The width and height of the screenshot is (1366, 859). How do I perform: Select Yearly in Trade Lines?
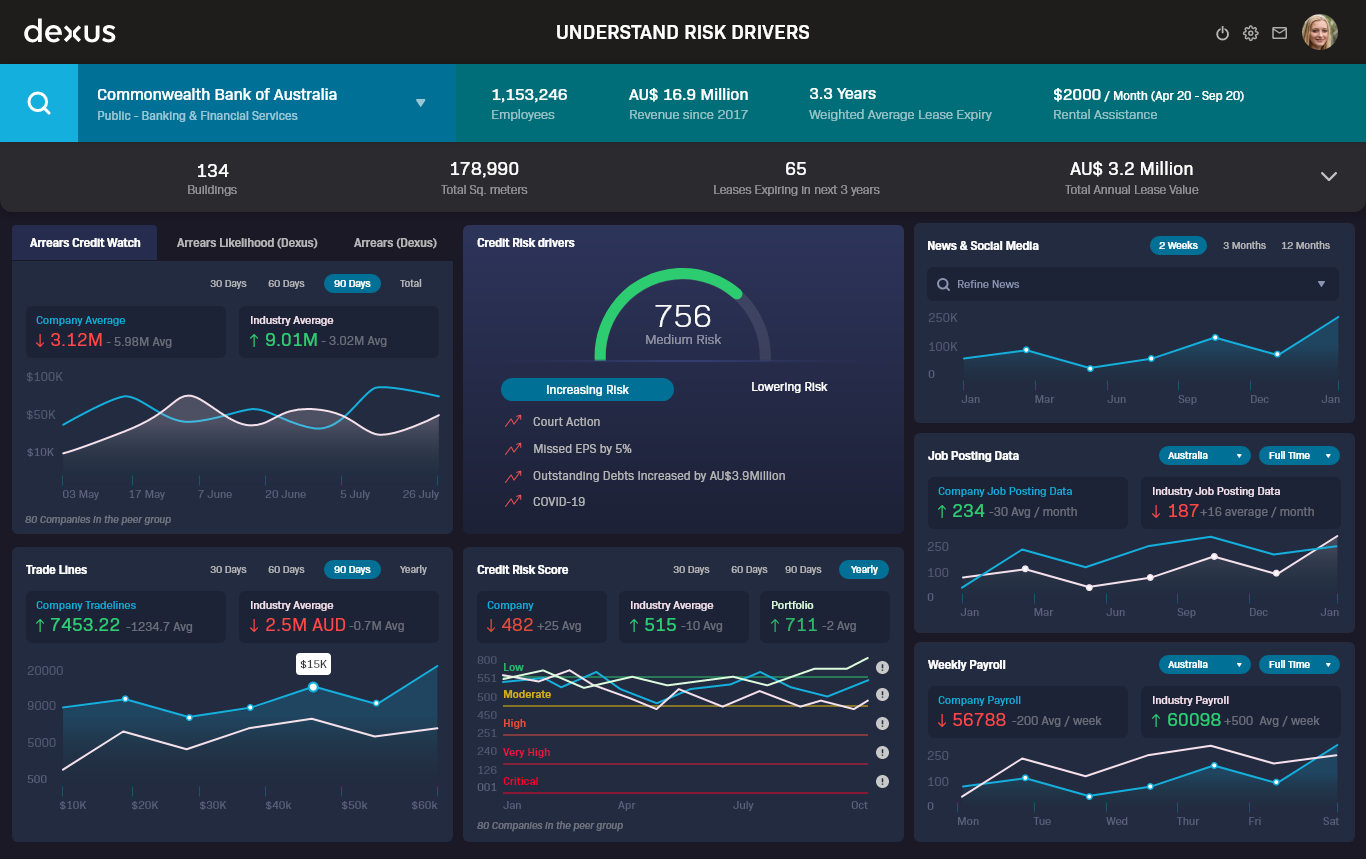(x=413, y=569)
